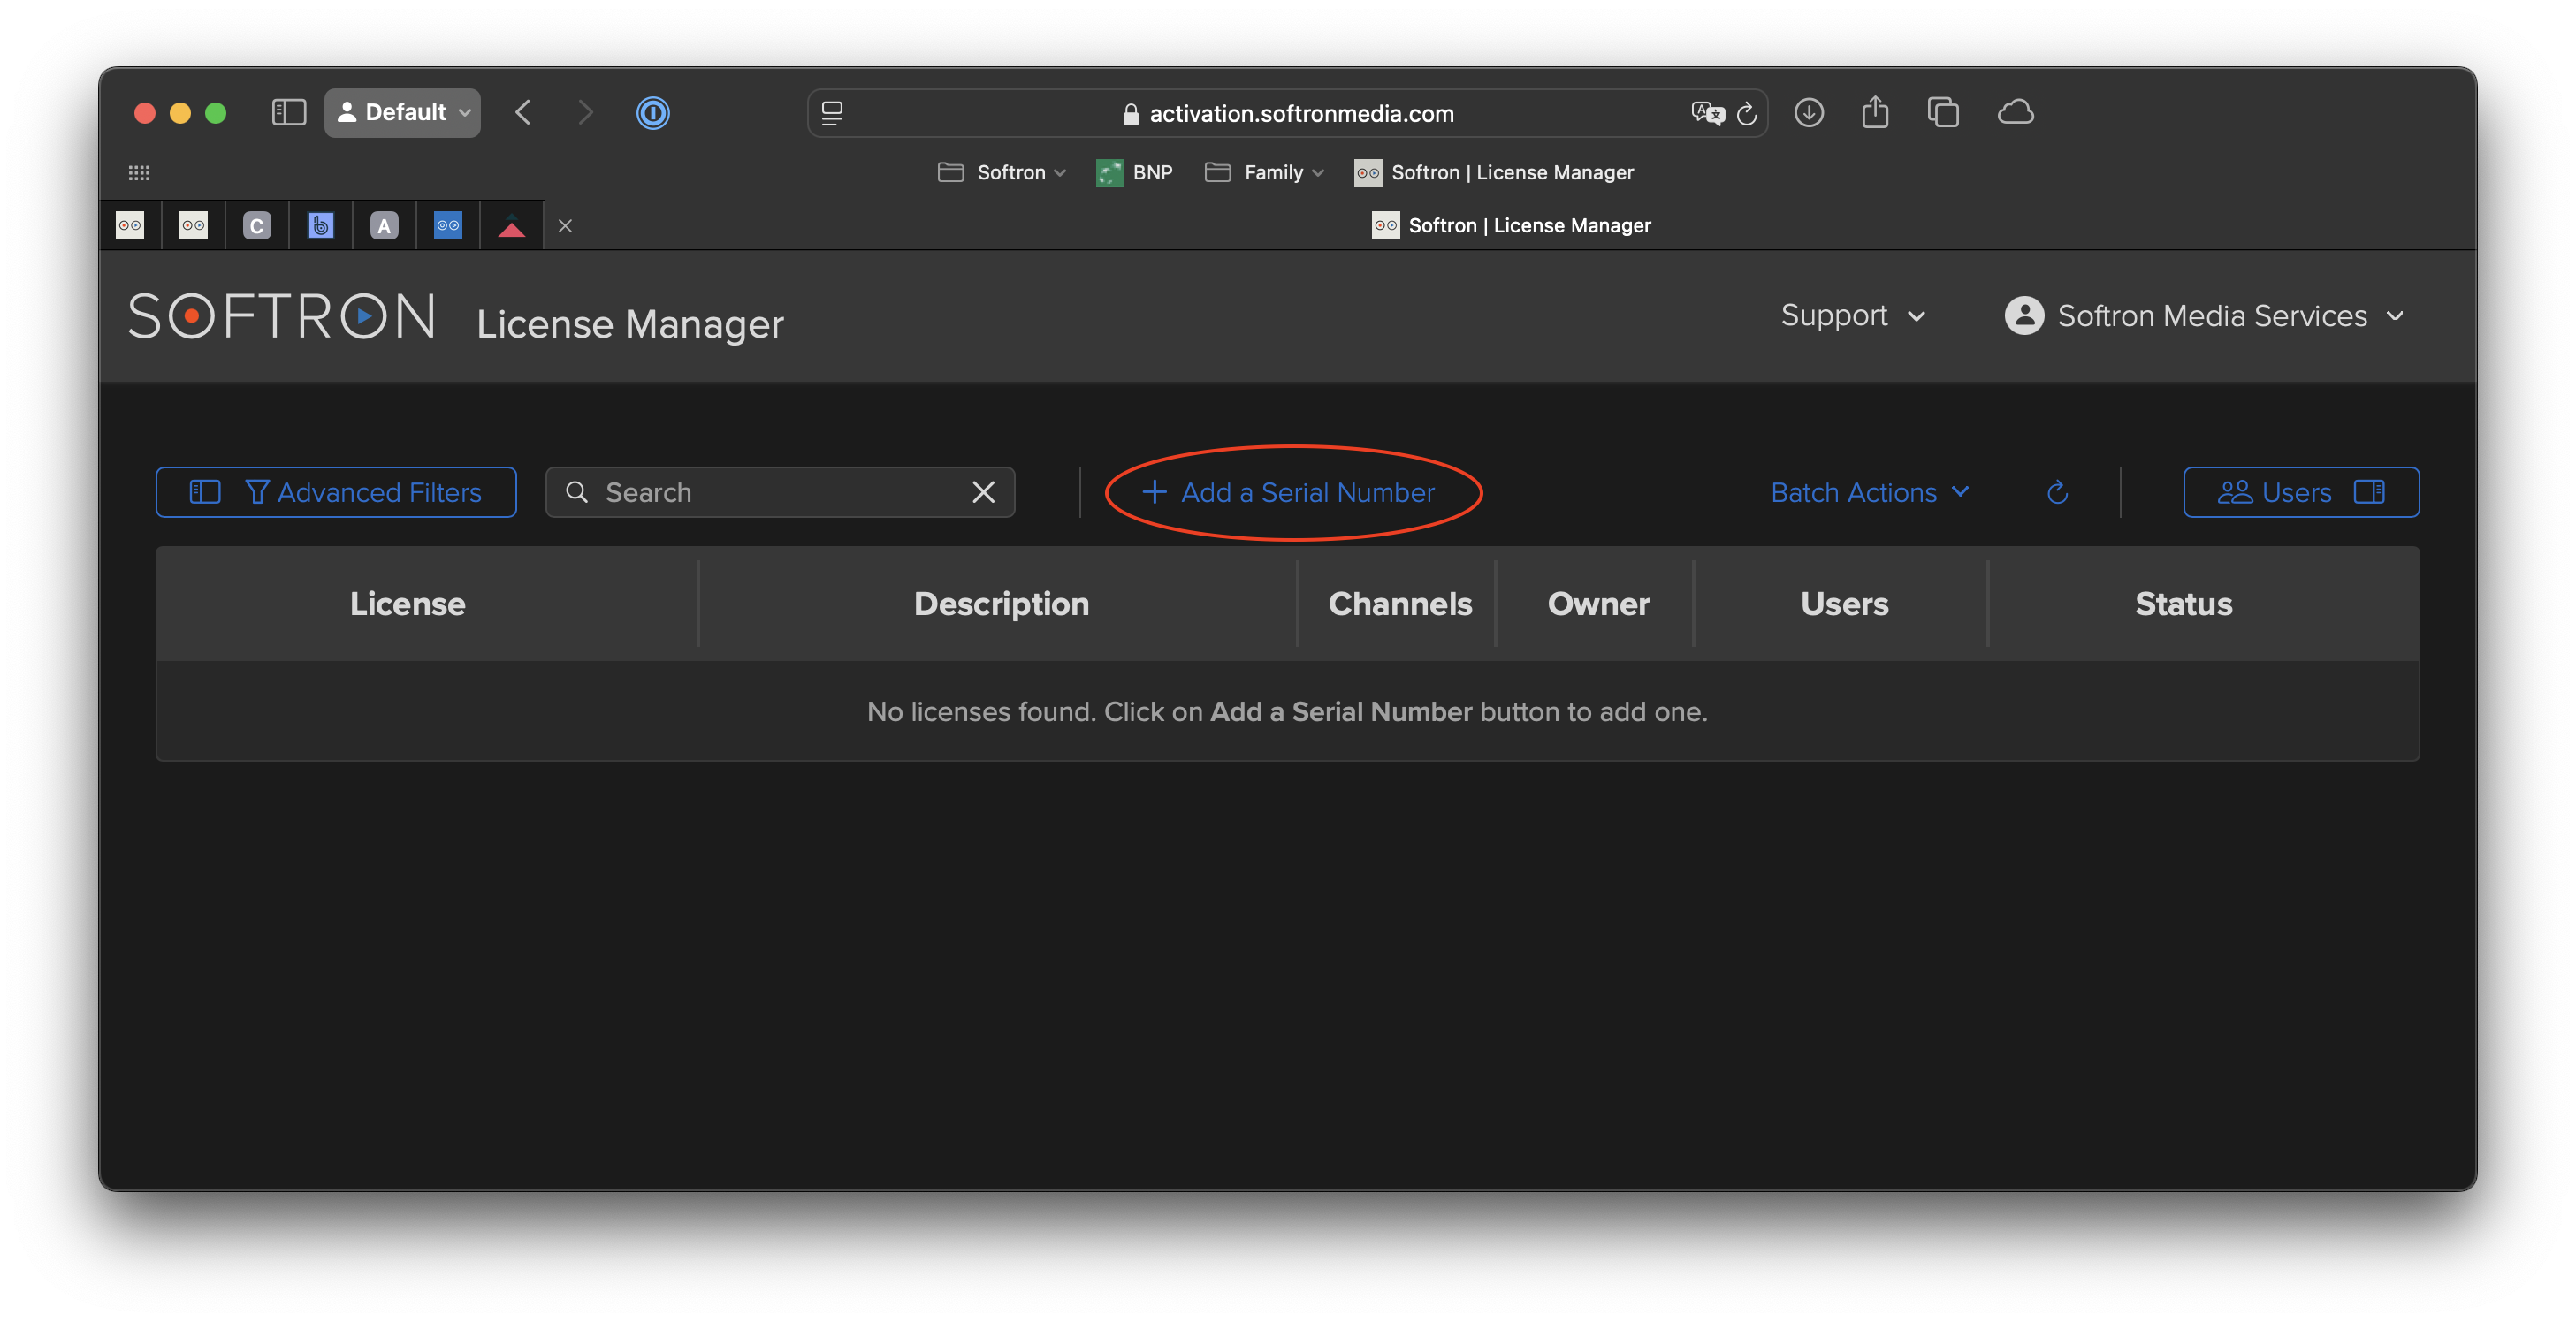The width and height of the screenshot is (2576, 1322).
Task: Open the BNP bookmark
Action: click(x=1134, y=172)
